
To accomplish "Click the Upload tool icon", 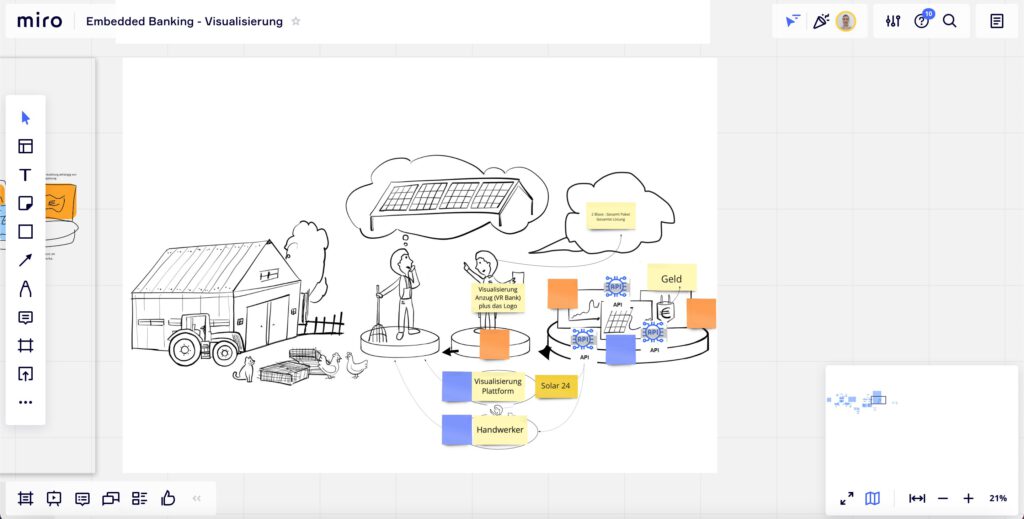I will point(26,374).
